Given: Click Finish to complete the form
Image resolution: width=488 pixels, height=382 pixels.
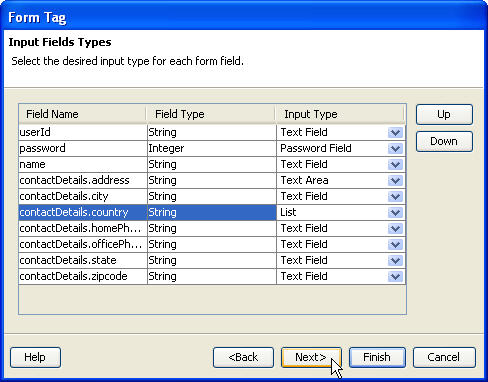Looking at the screenshot, I should pos(377,357).
